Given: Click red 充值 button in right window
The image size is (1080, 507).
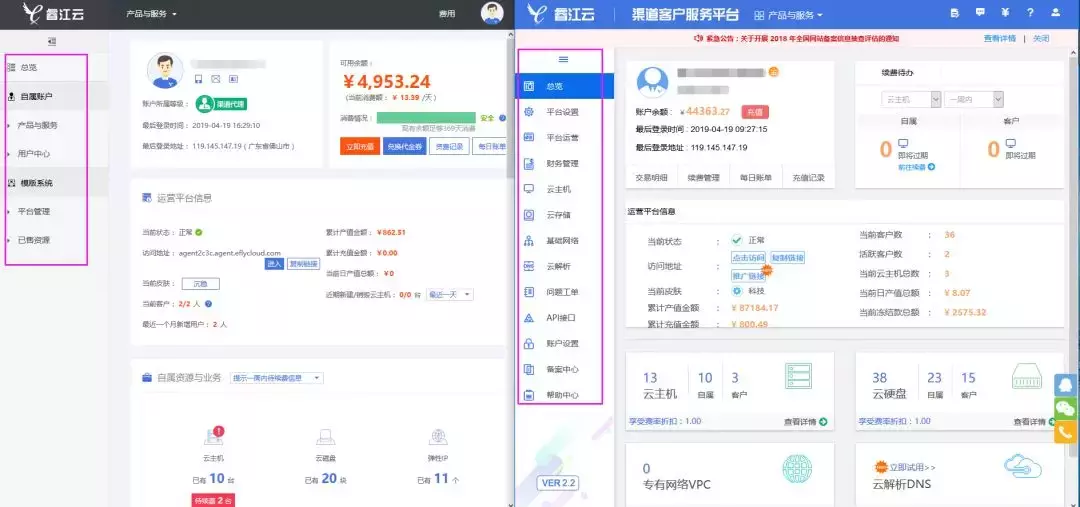Looking at the screenshot, I should click(755, 112).
